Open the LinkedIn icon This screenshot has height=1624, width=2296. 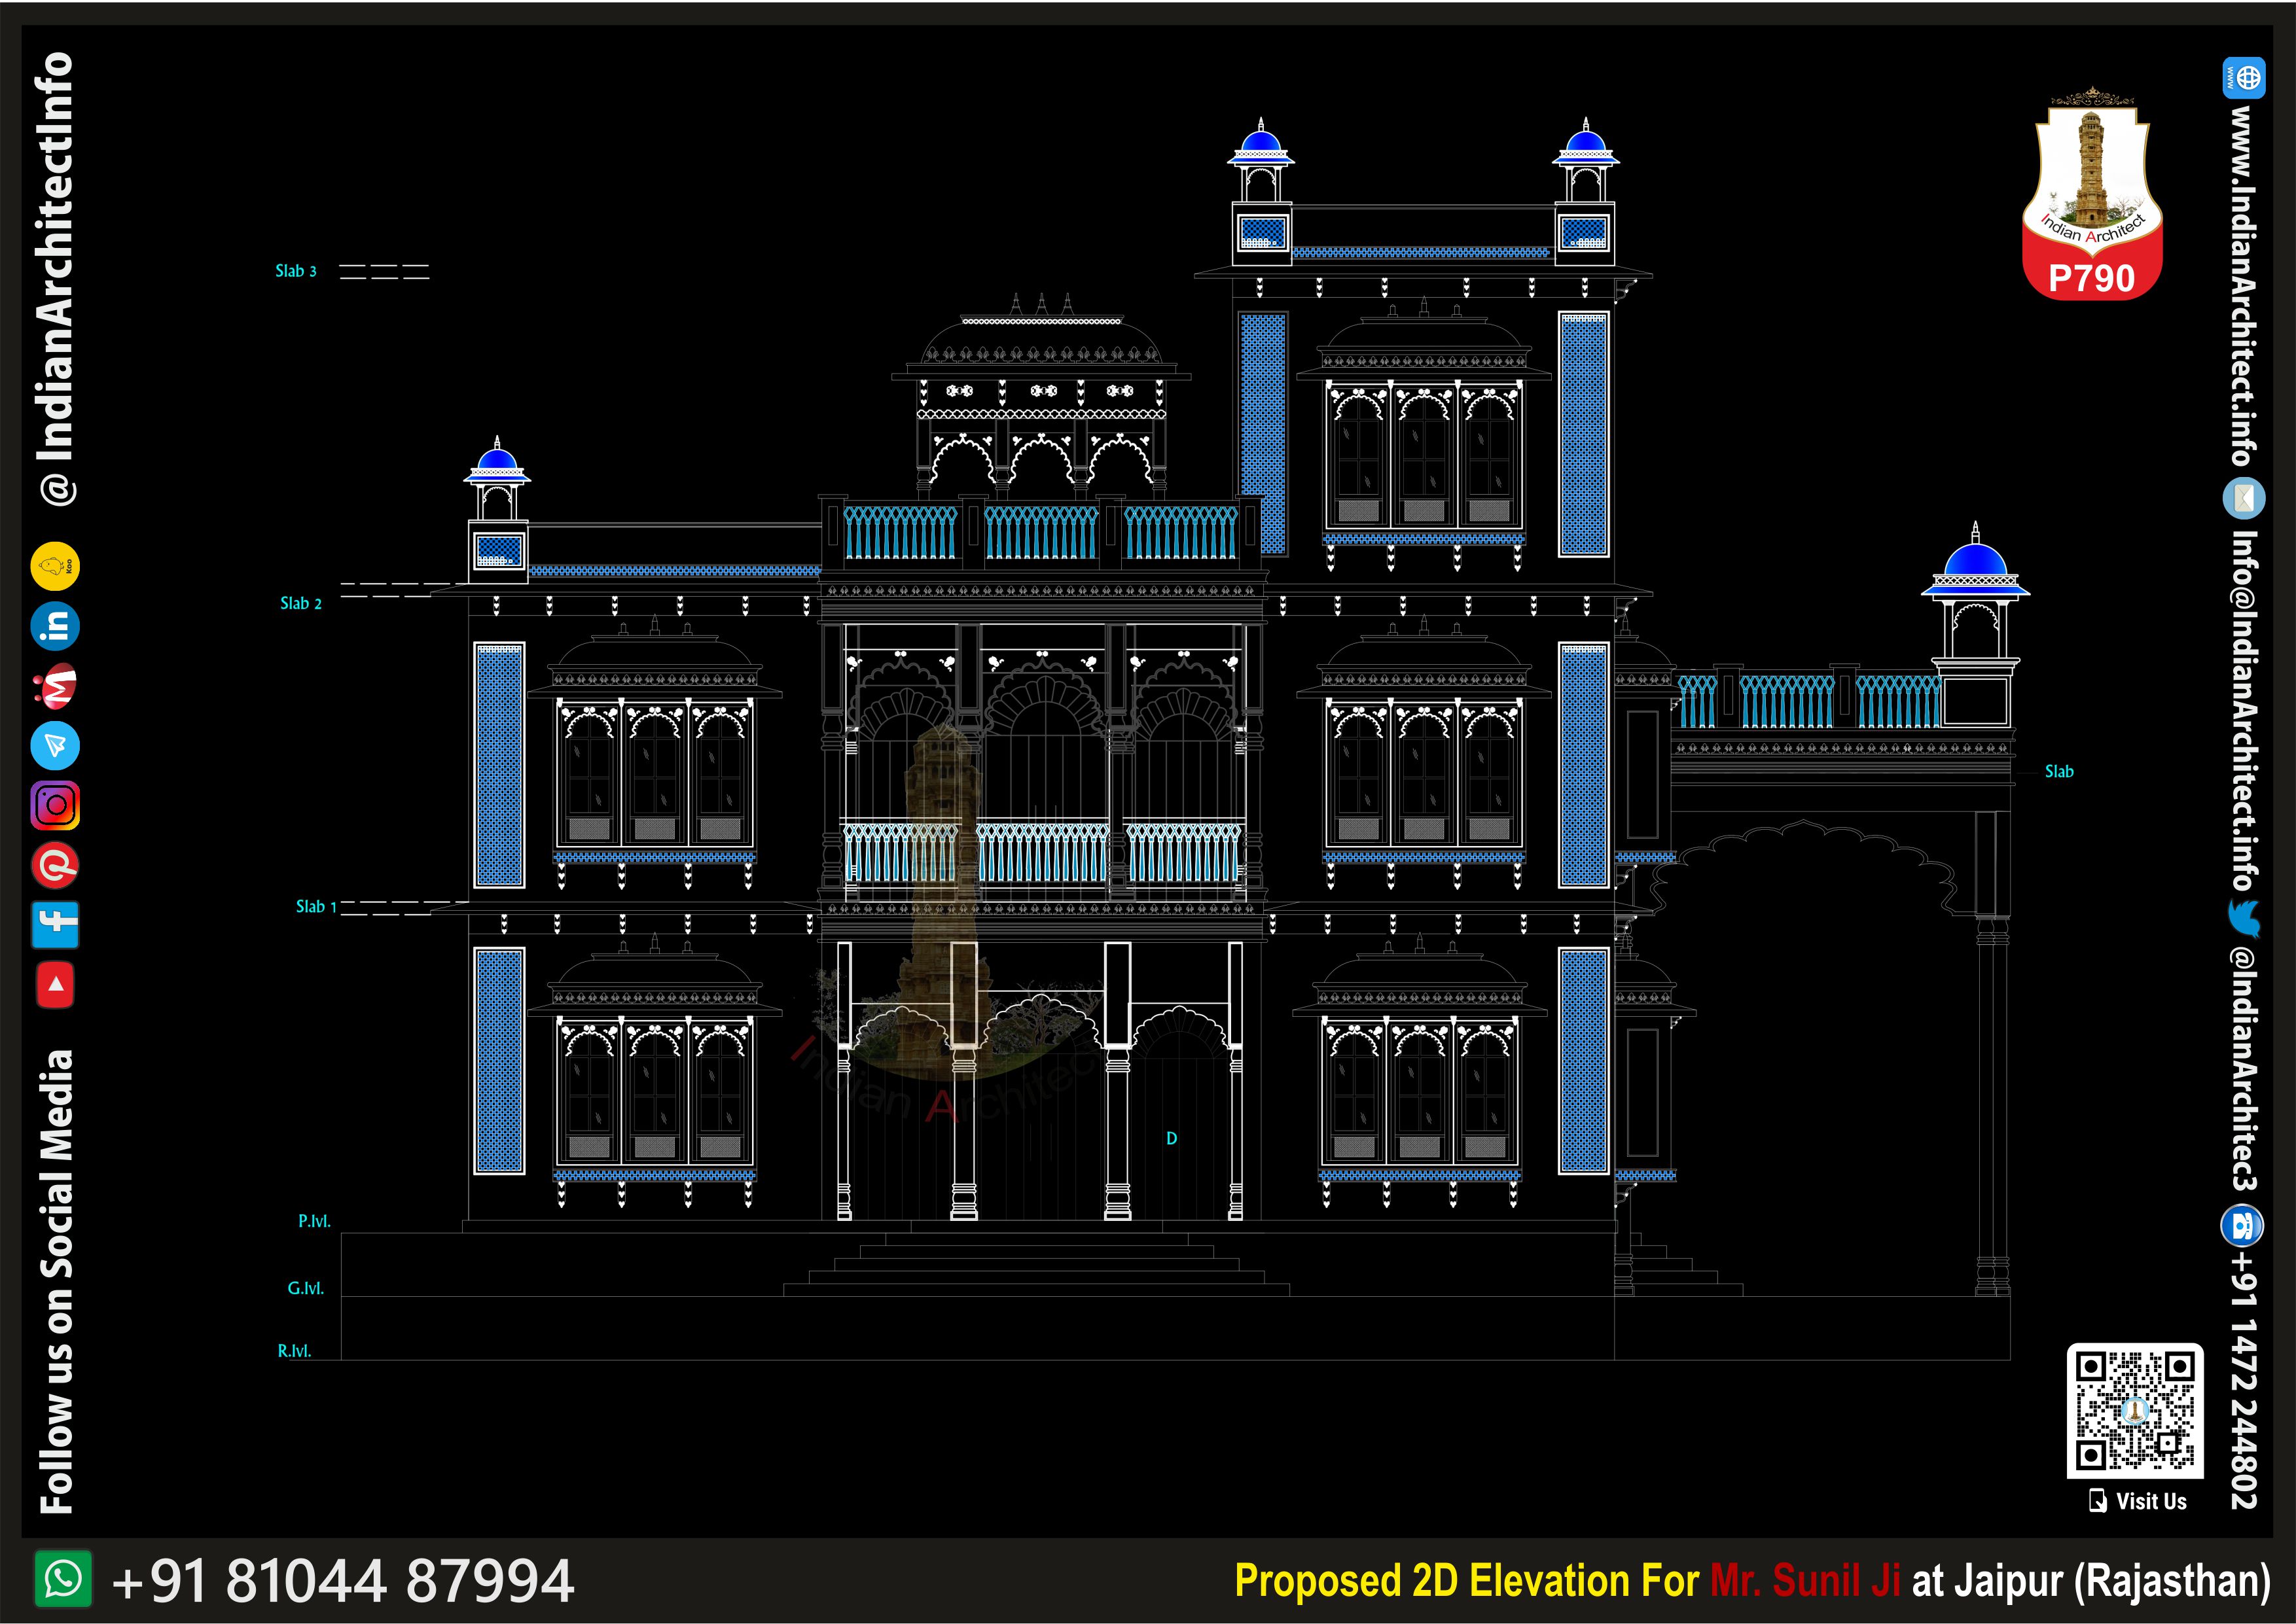click(55, 626)
